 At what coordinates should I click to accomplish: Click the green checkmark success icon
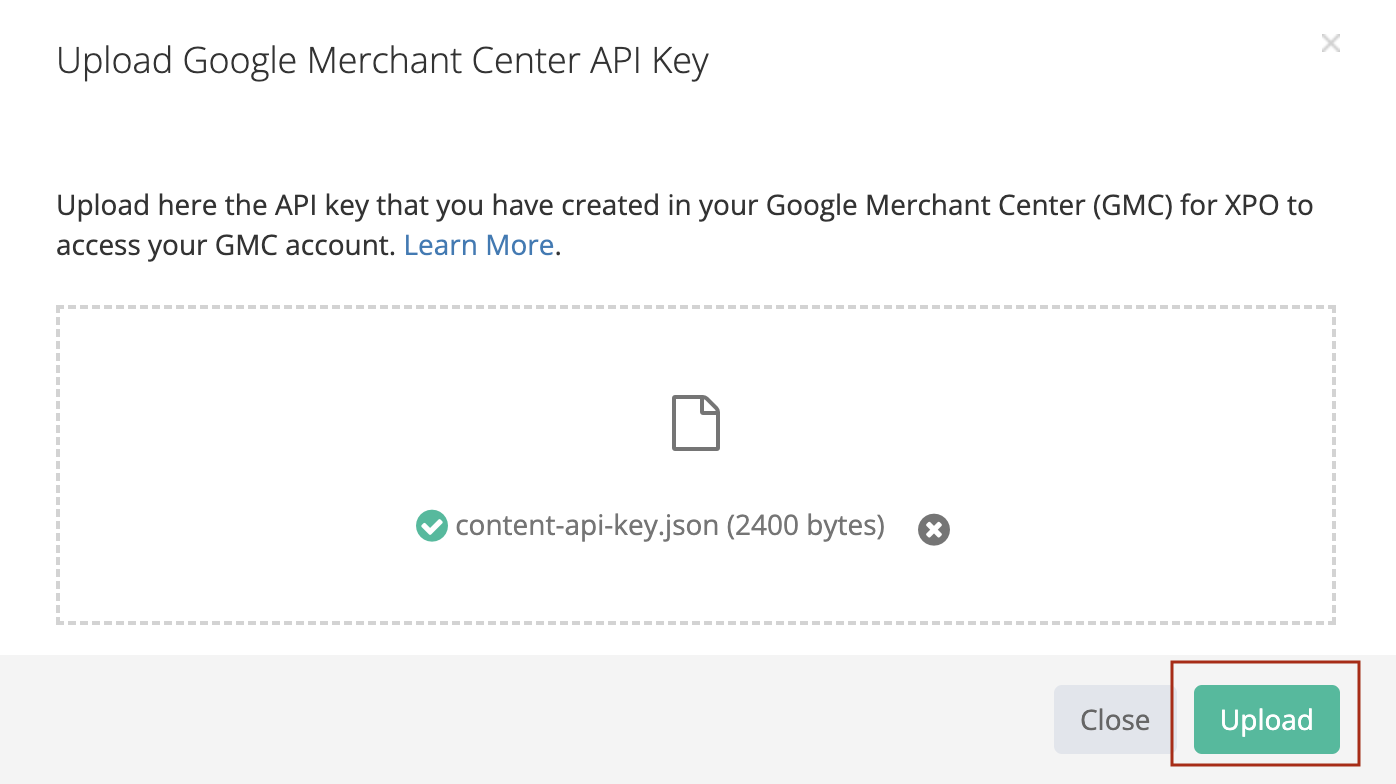coord(431,526)
